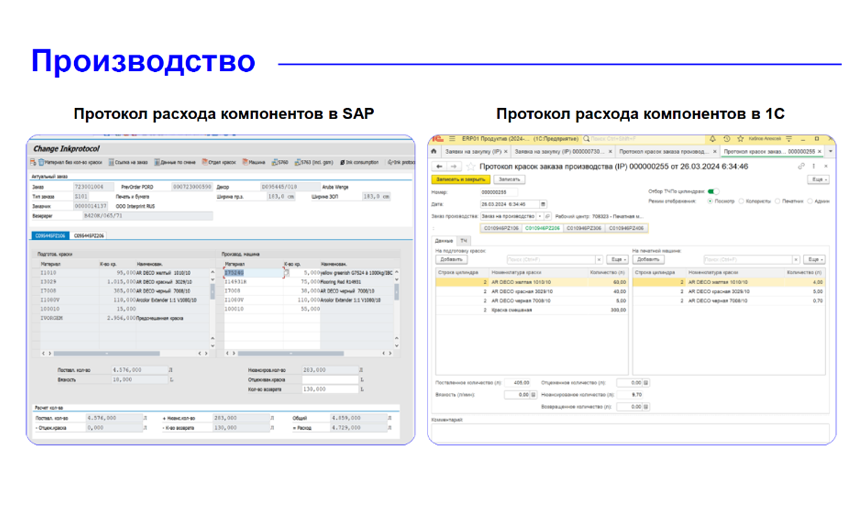
Task: Select Админ display mode radio
Action: point(810,201)
